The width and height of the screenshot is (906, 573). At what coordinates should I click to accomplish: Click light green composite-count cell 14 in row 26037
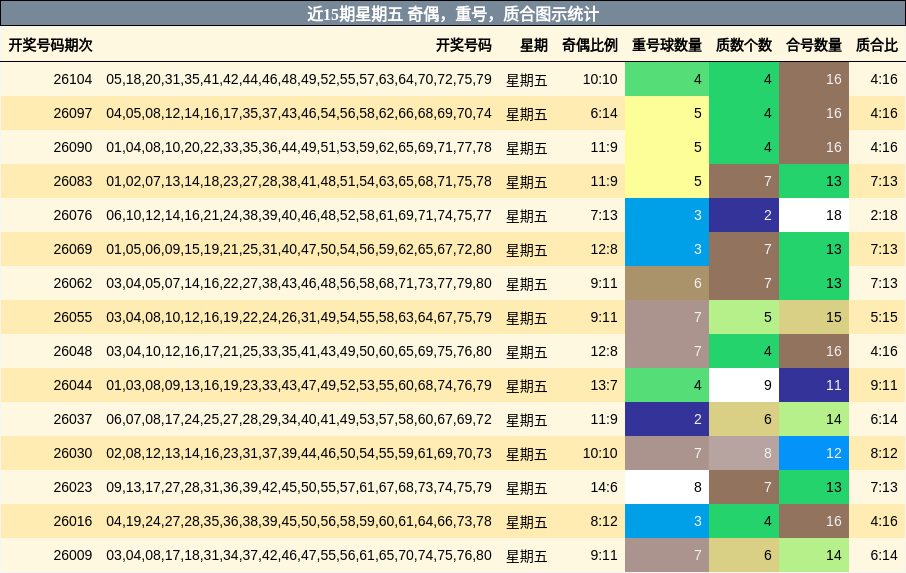pyautogui.click(x=814, y=419)
